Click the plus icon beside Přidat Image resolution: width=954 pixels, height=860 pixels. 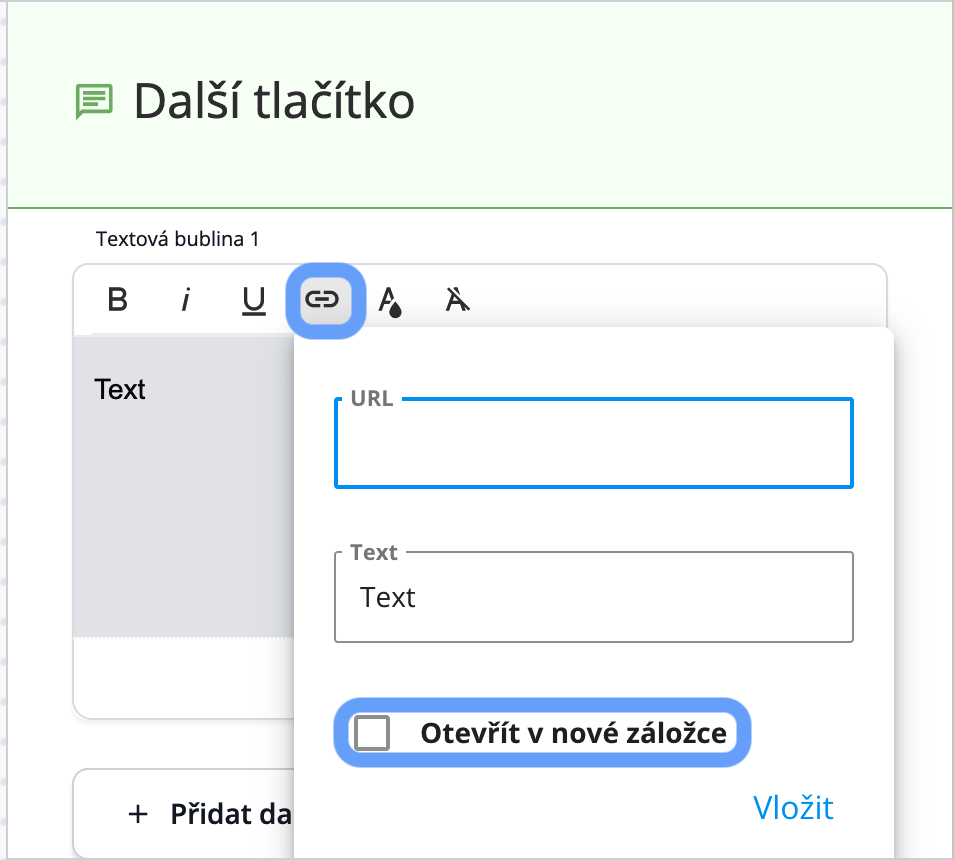click(138, 814)
